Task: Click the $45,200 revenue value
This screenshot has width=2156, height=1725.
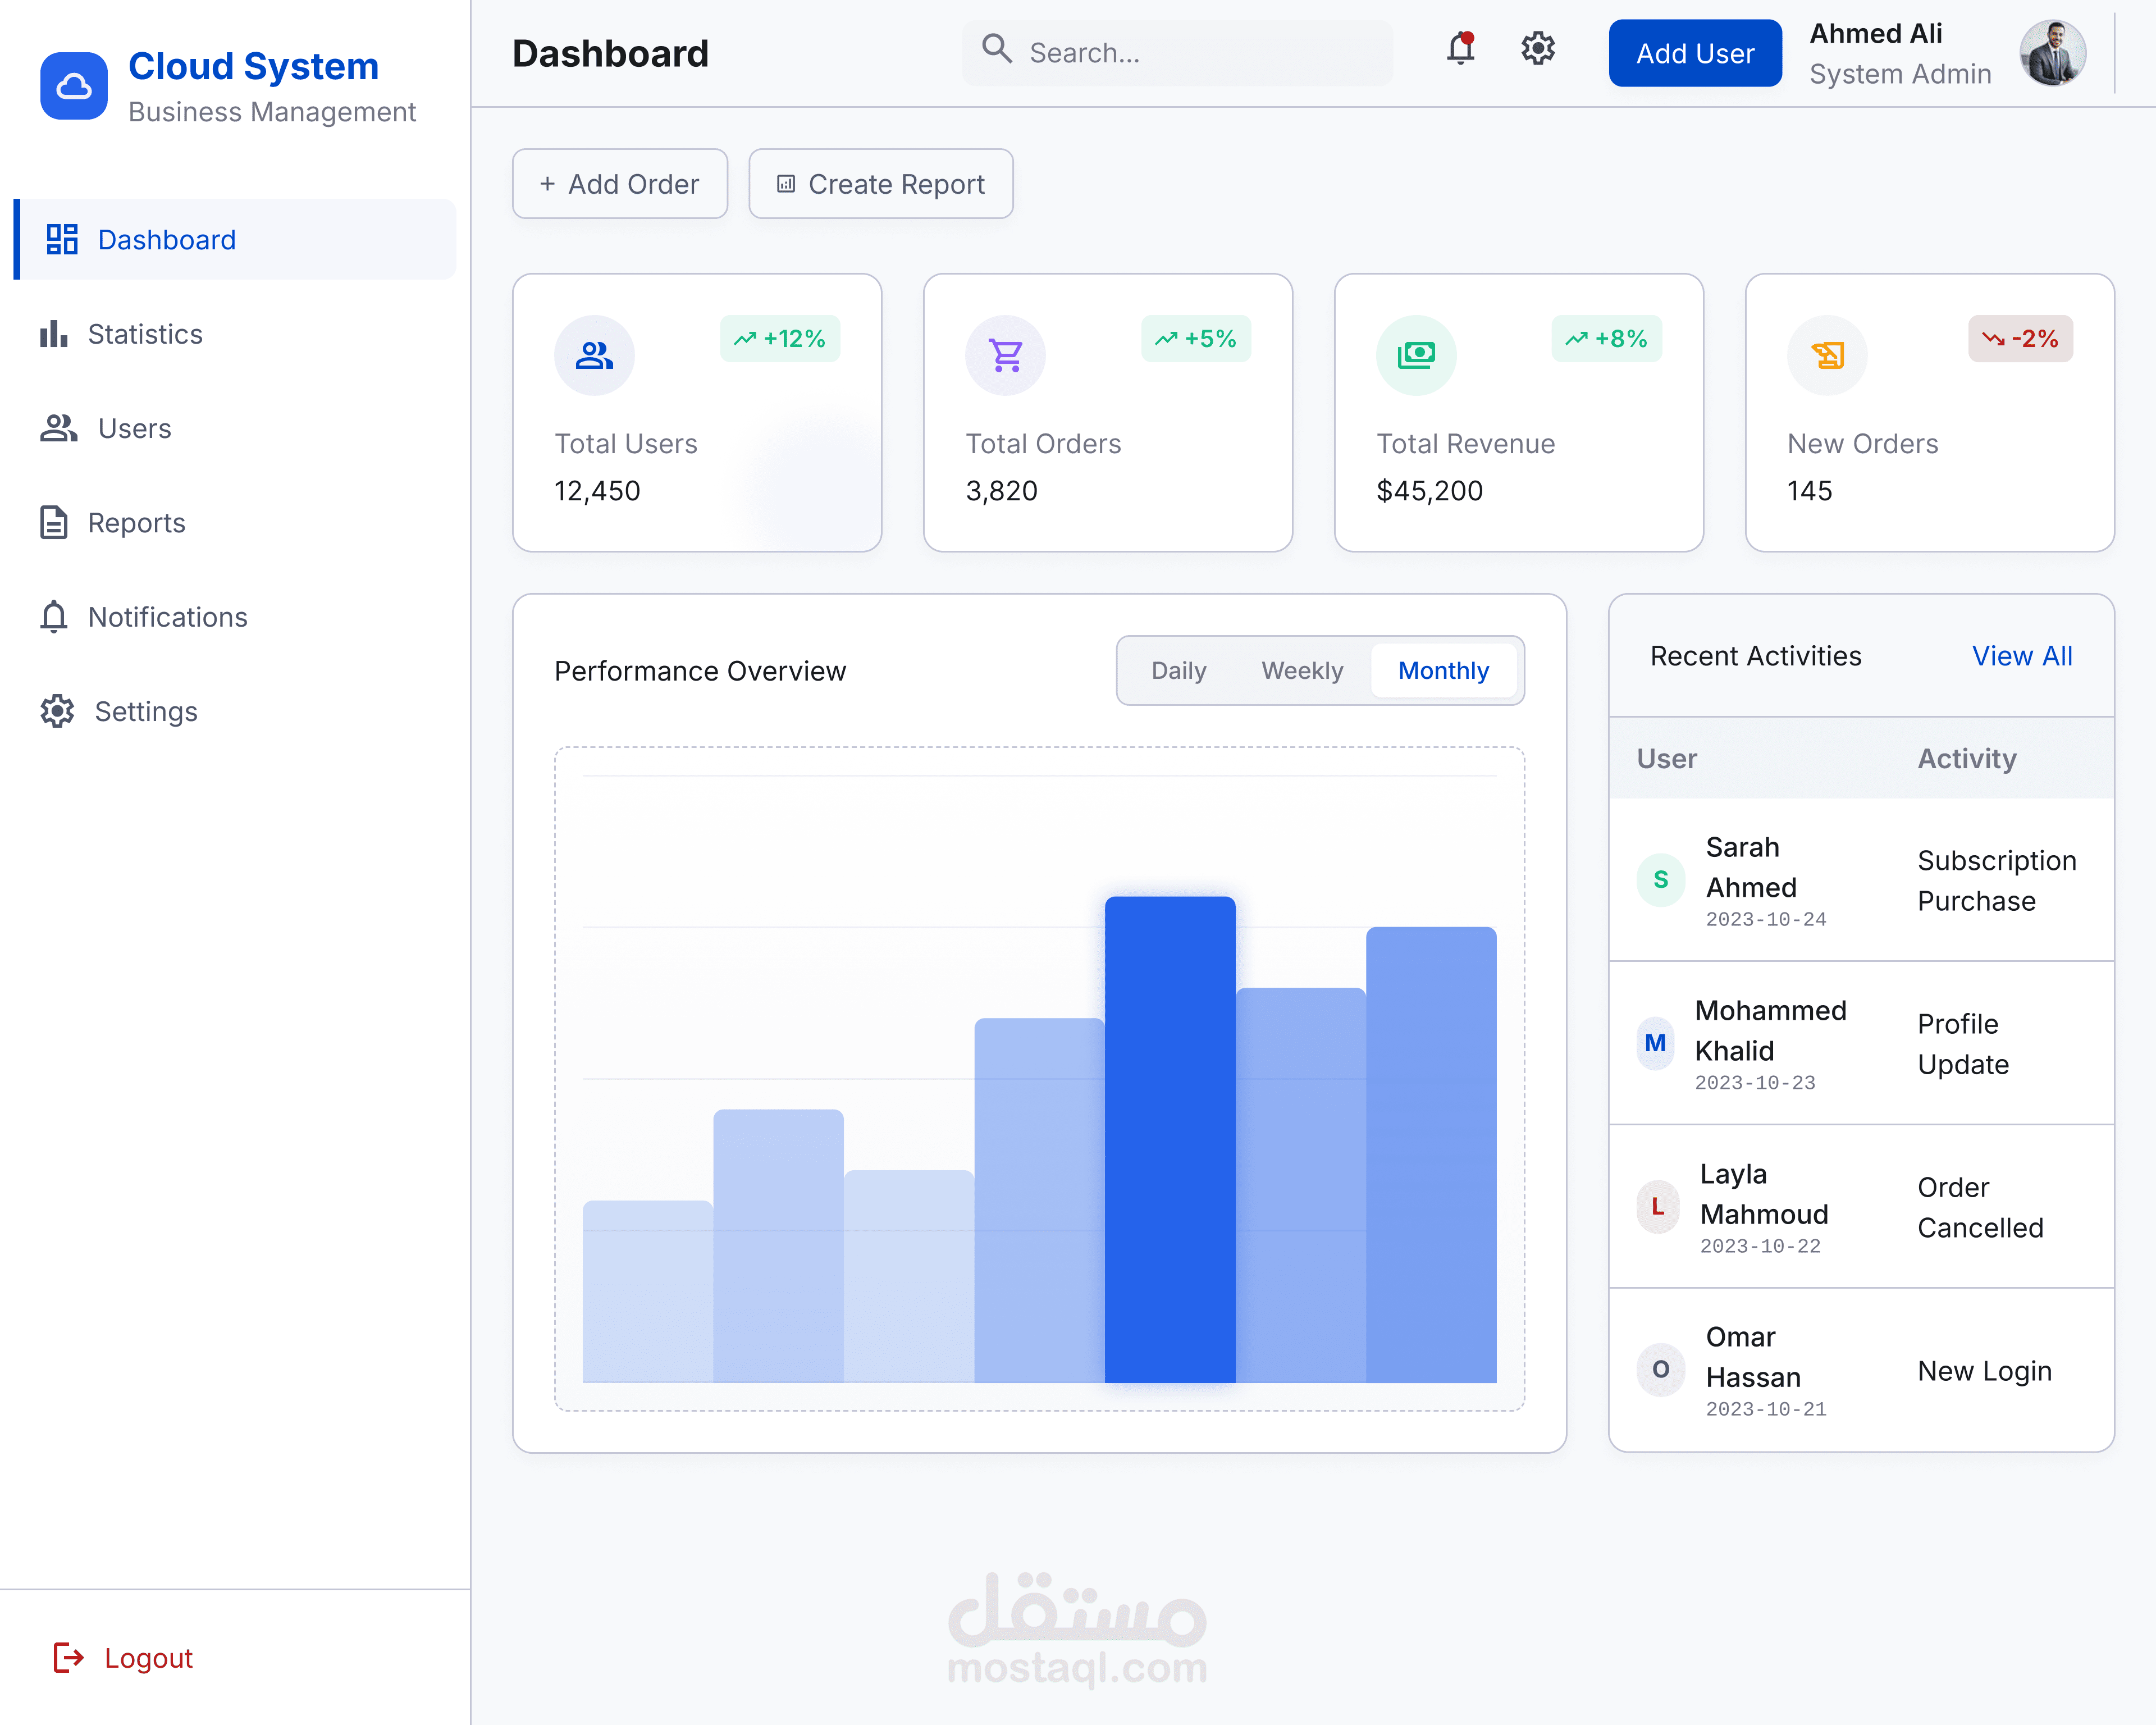Action: [1429, 491]
